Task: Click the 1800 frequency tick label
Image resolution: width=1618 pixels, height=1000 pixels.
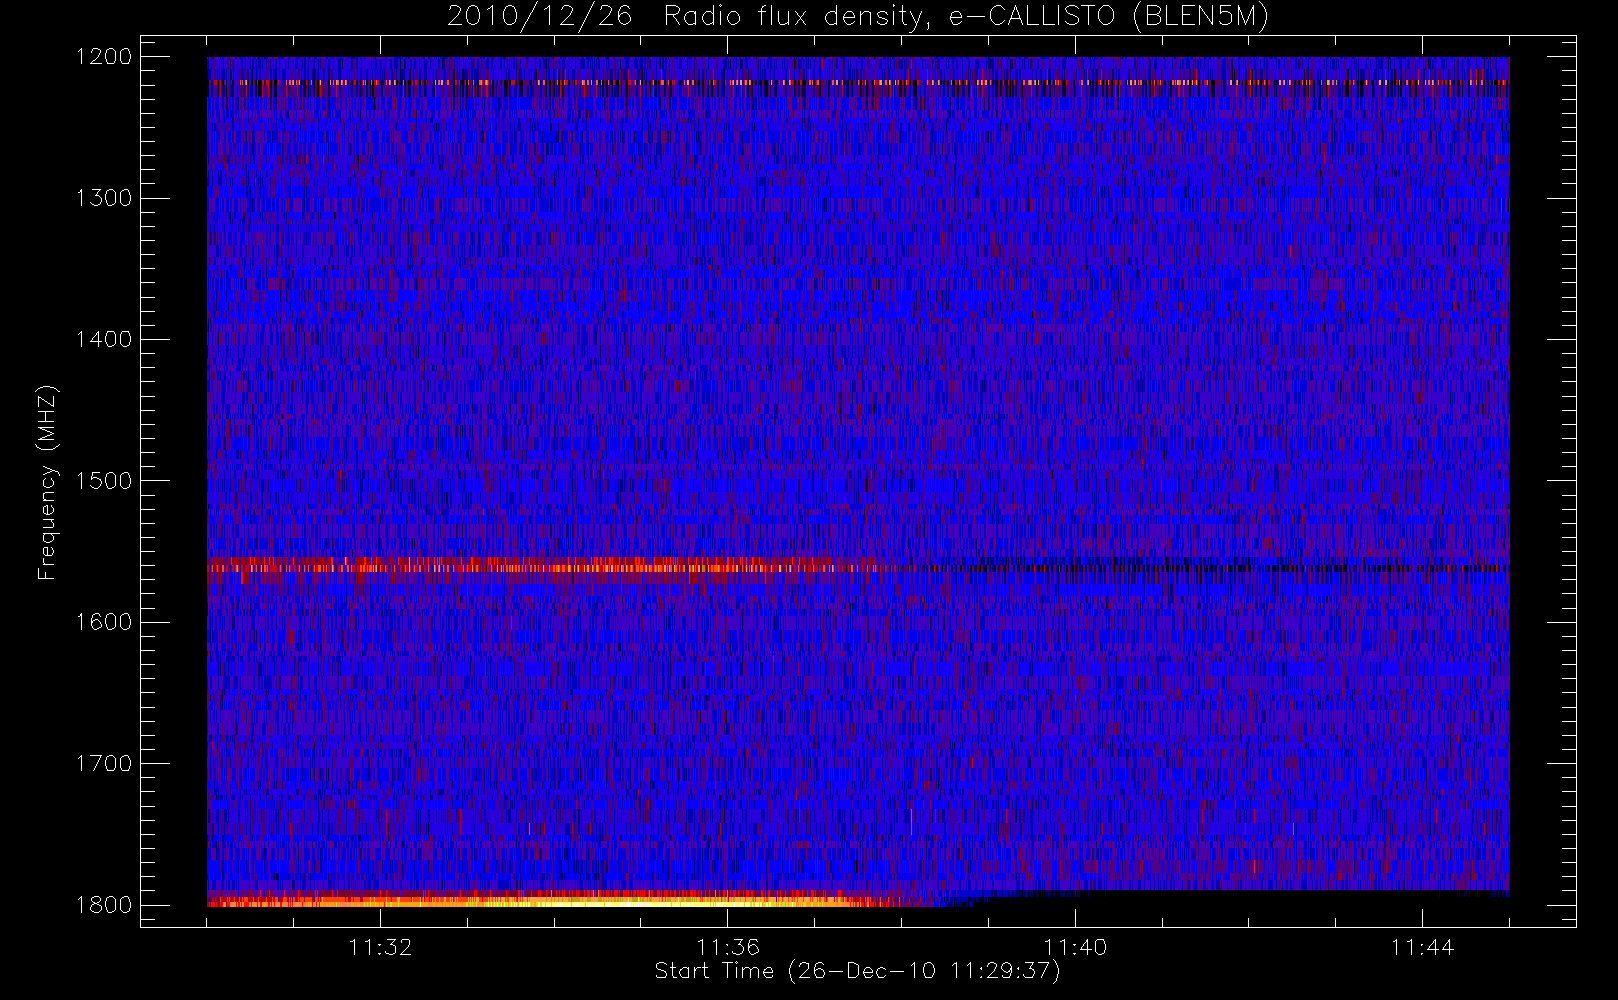Action: (104, 905)
